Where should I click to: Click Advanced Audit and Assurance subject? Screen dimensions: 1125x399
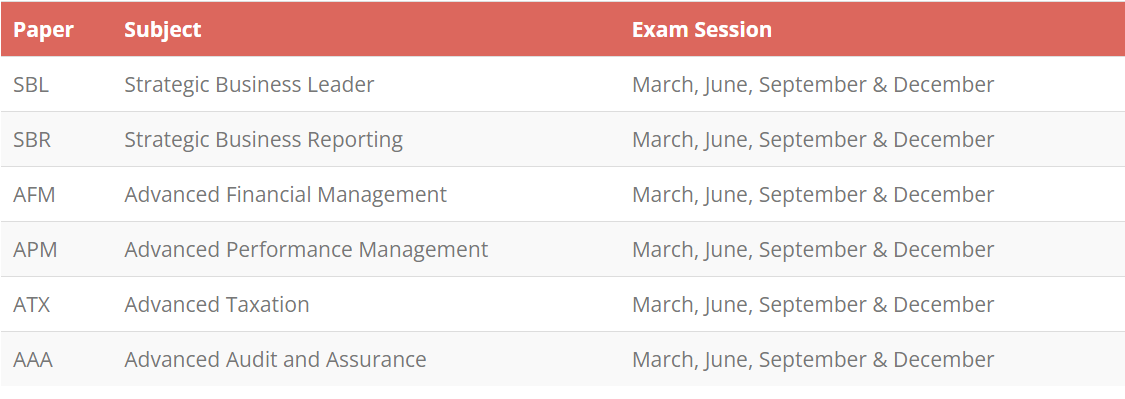pos(276,359)
